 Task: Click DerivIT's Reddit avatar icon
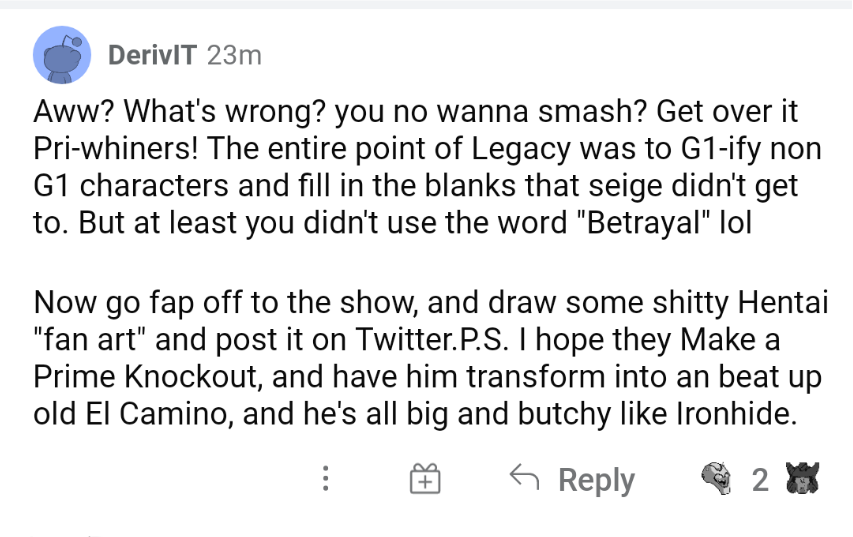click(x=63, y=54)
